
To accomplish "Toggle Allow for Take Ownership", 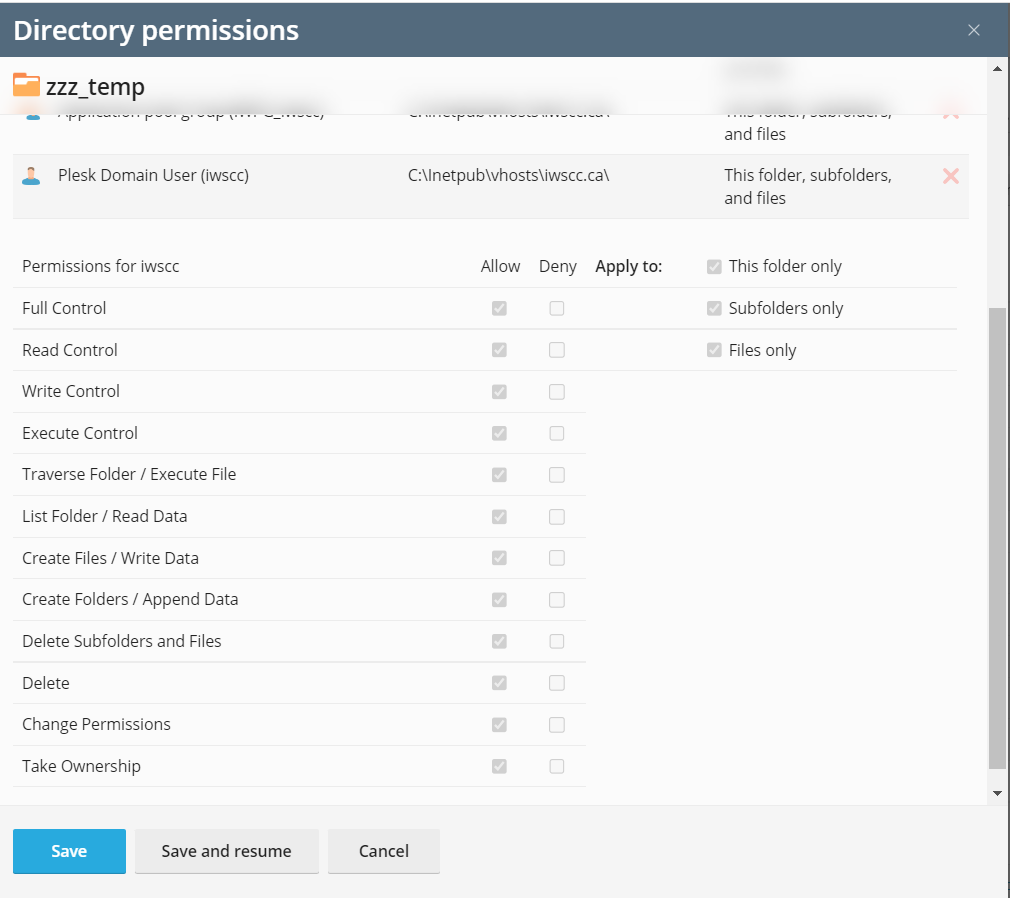I will pyautogui.click(x=499, y=766).
